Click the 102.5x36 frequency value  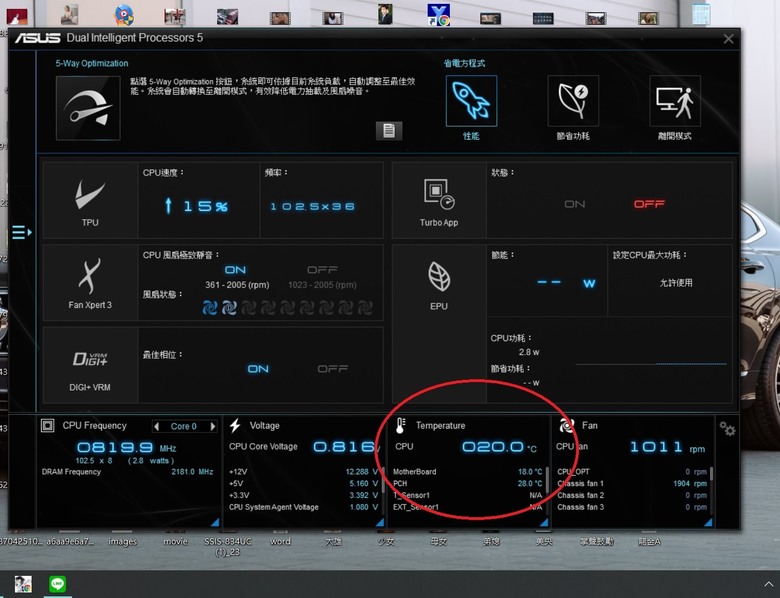312,206
